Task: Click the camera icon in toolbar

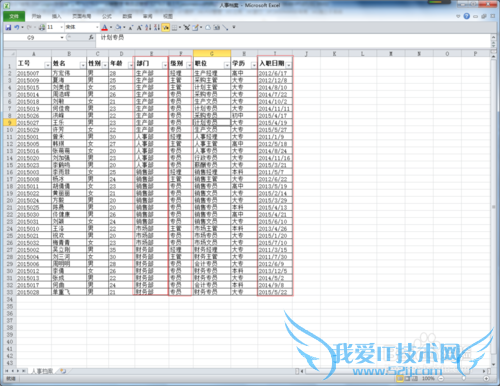Action: [217, 27]
